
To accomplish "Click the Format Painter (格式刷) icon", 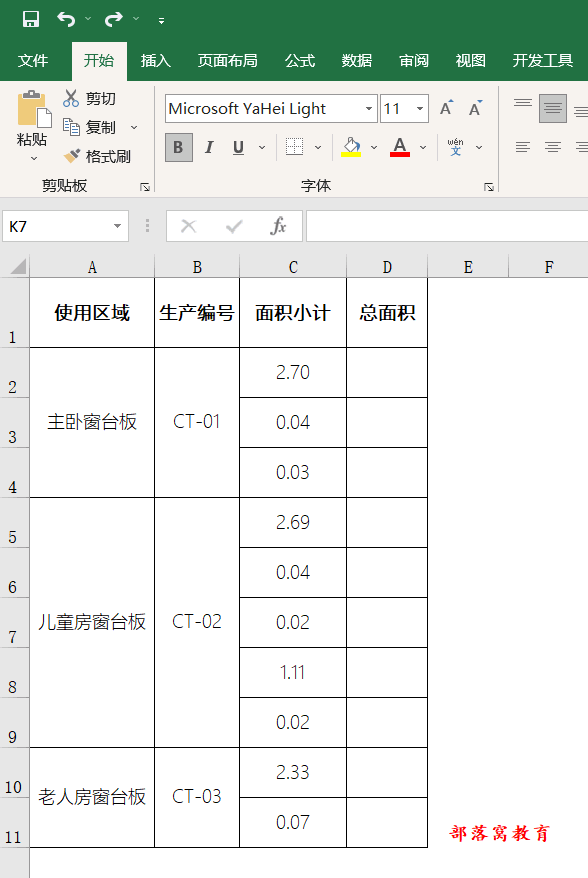I will 72,156.
